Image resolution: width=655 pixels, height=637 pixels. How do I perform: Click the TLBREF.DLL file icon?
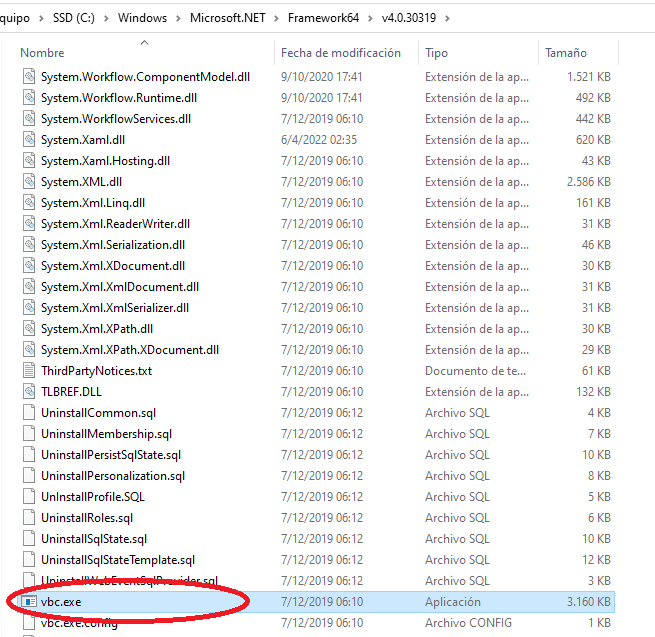click(29, 392)
